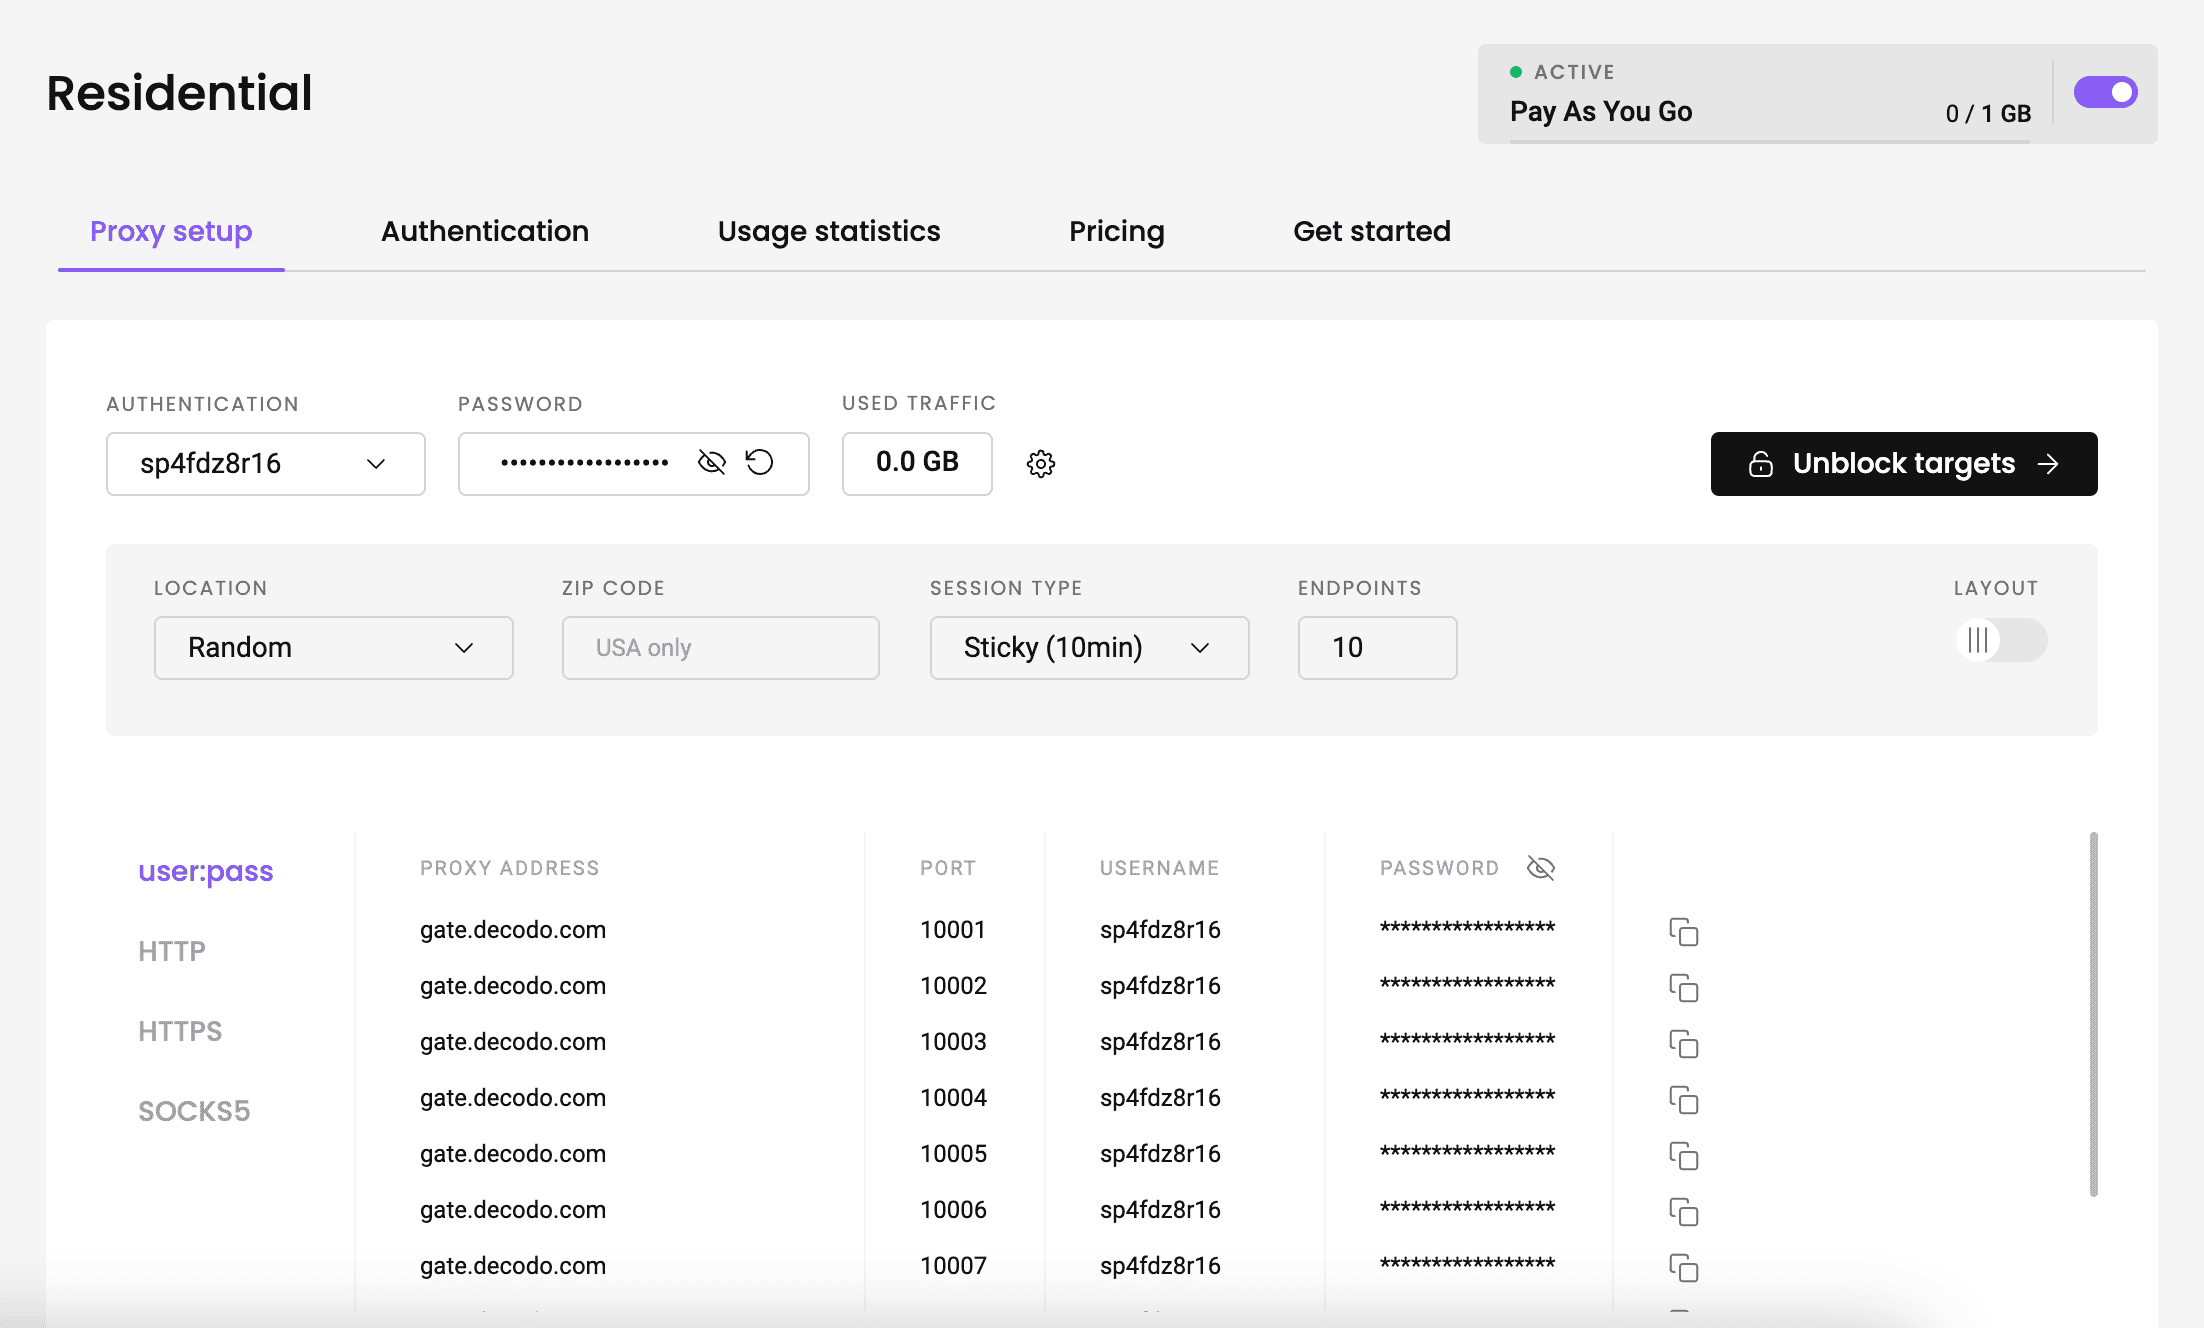Switch the Layout toggle
Image resolution: width=2204 pixels, height=1328 pixels.
pyautogui.click(x=2001, y=640)
